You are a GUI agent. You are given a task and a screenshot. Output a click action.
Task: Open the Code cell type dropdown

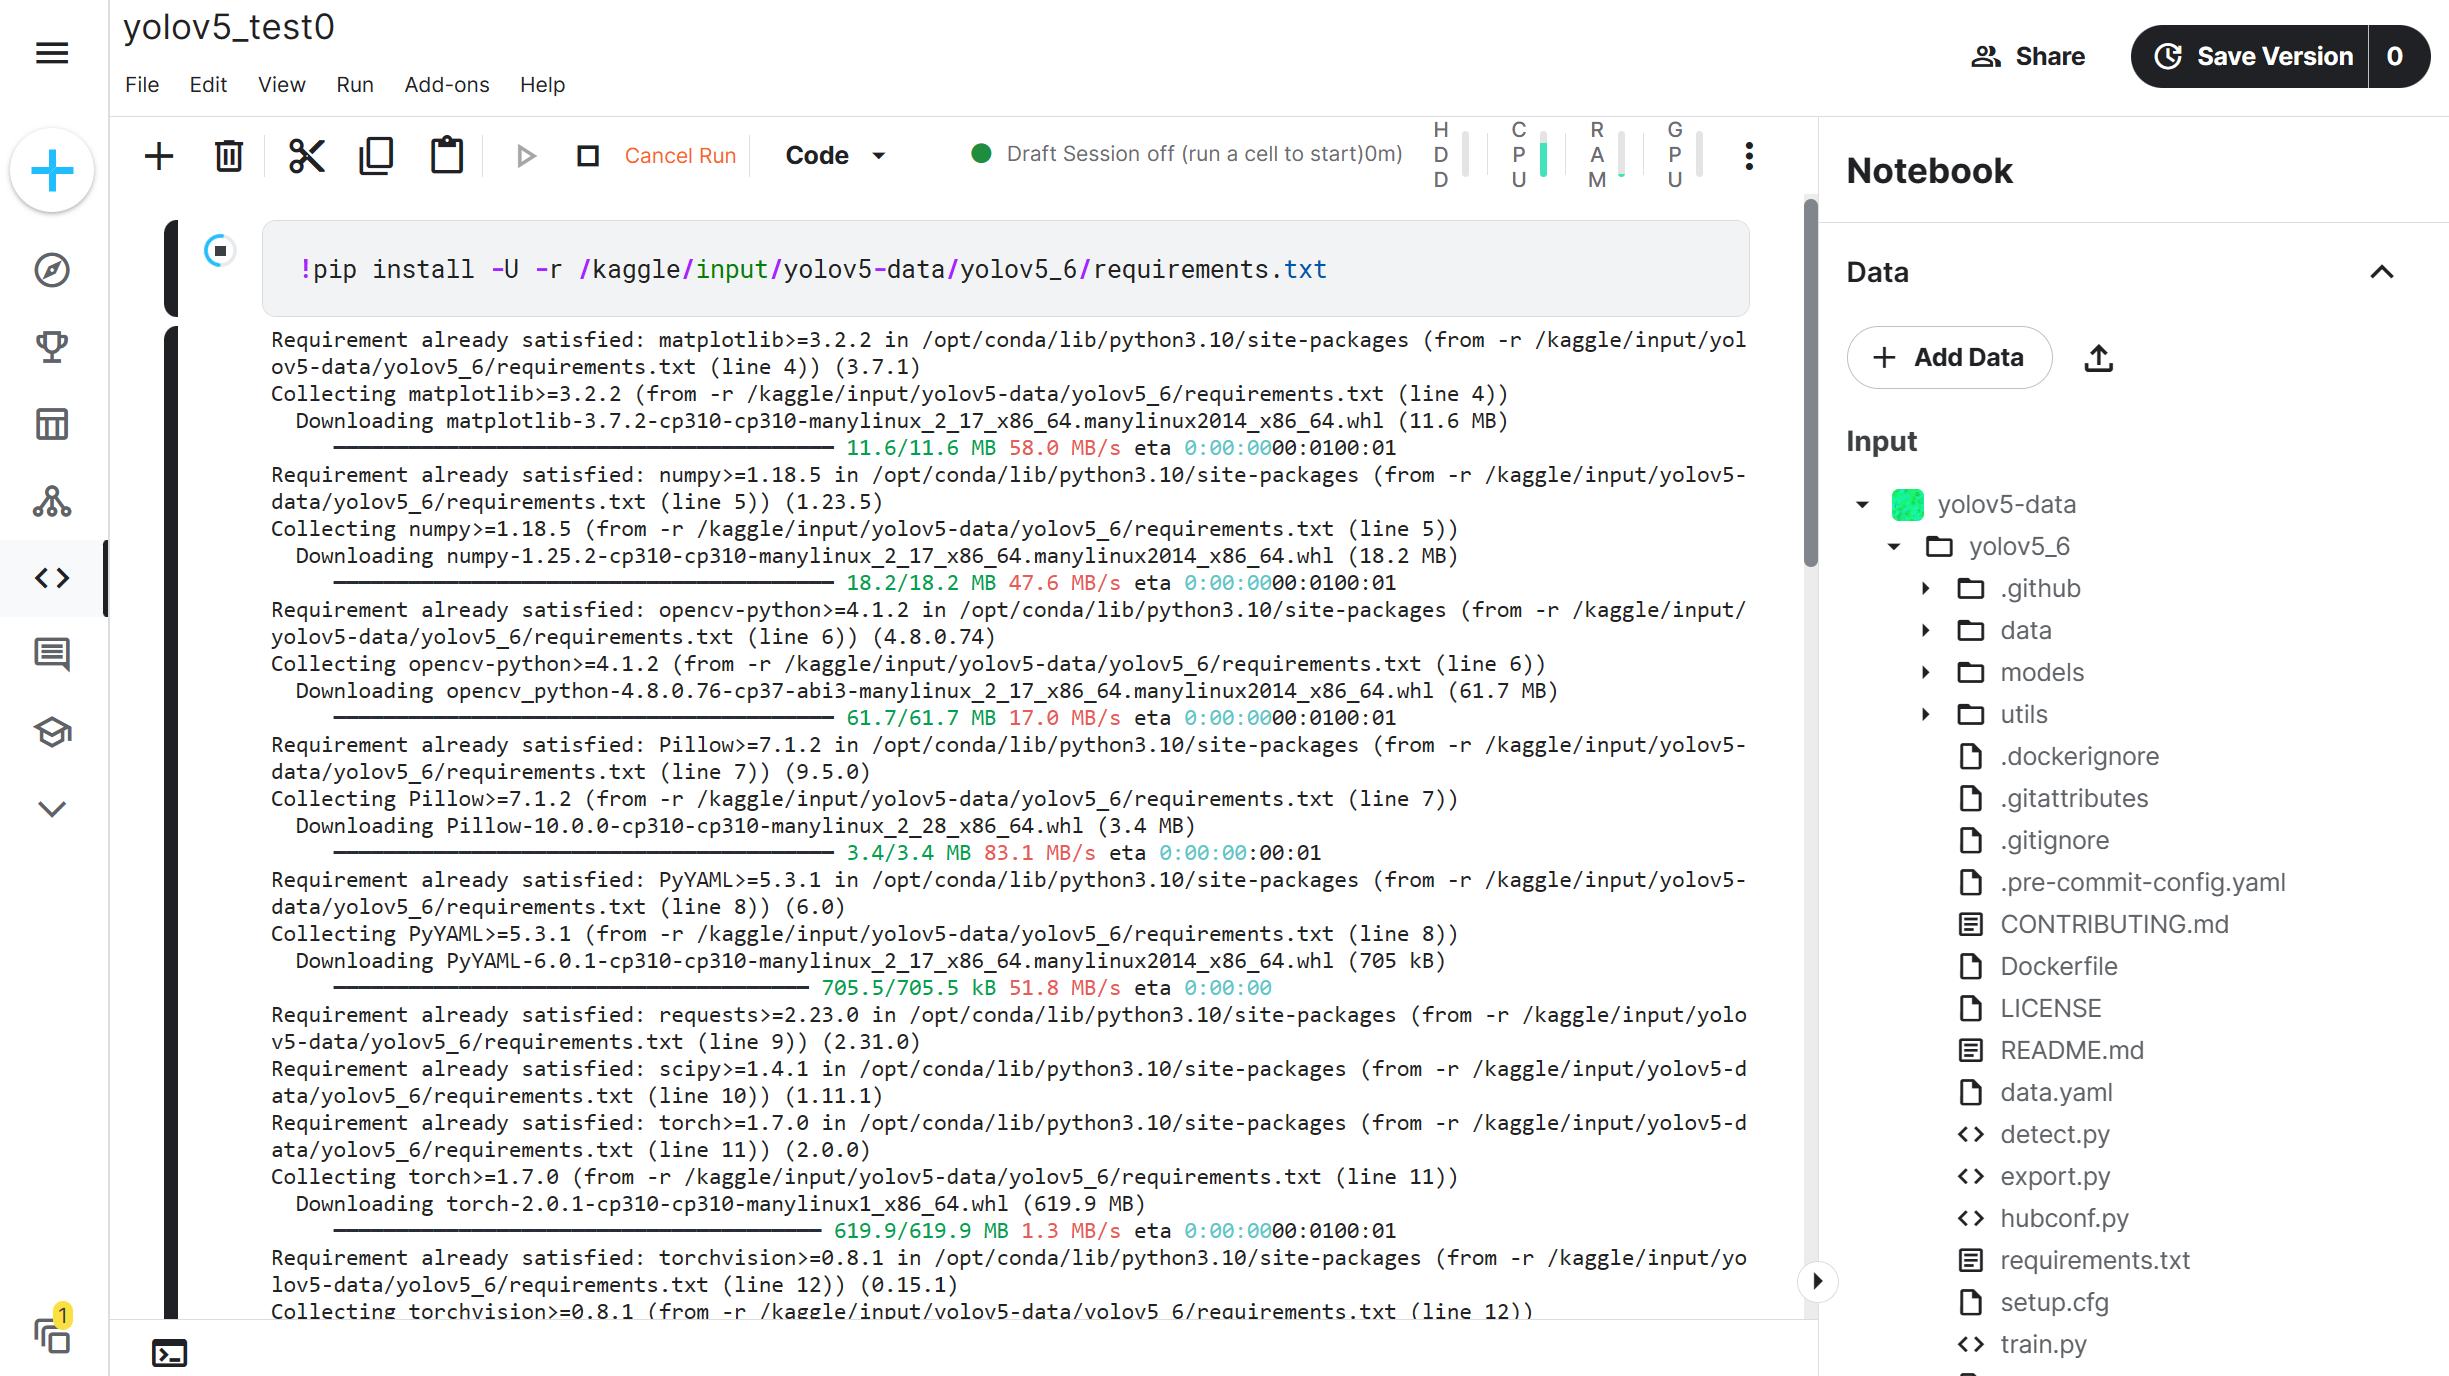[836, 155]
